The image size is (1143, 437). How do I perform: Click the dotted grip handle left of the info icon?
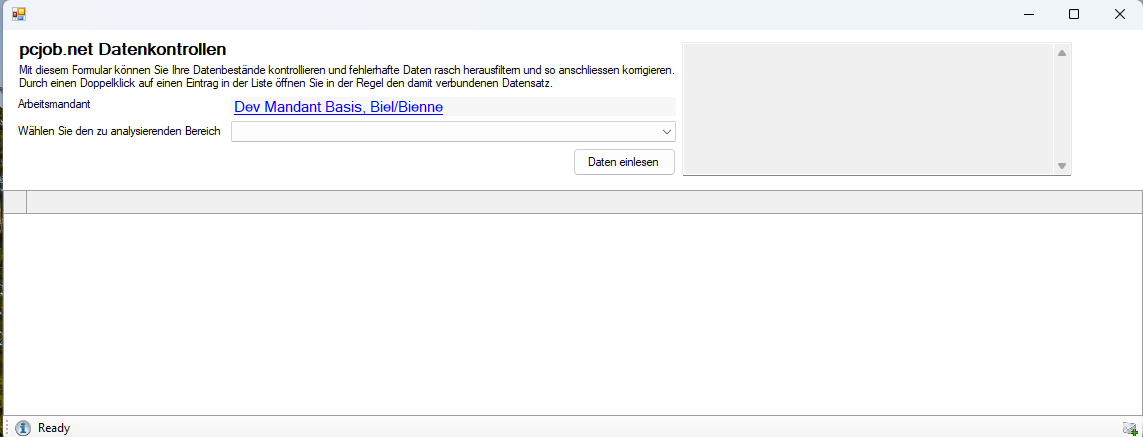(x=6, y=428)
